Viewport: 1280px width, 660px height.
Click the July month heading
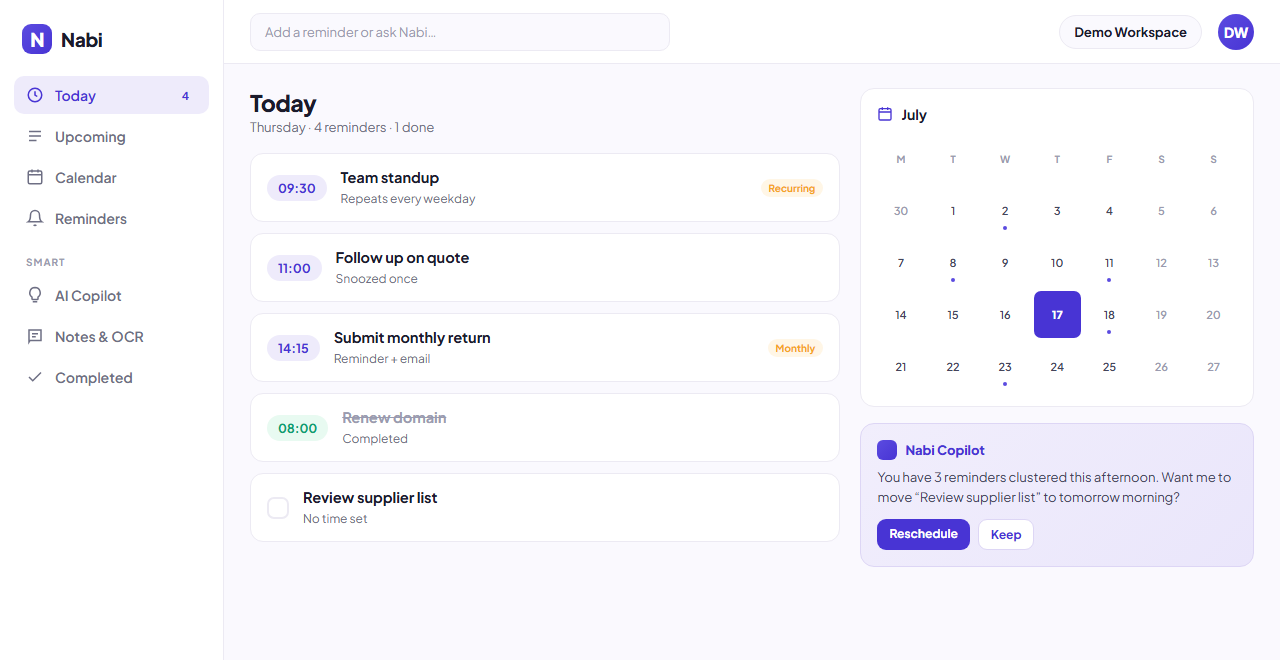coord(914,115)
